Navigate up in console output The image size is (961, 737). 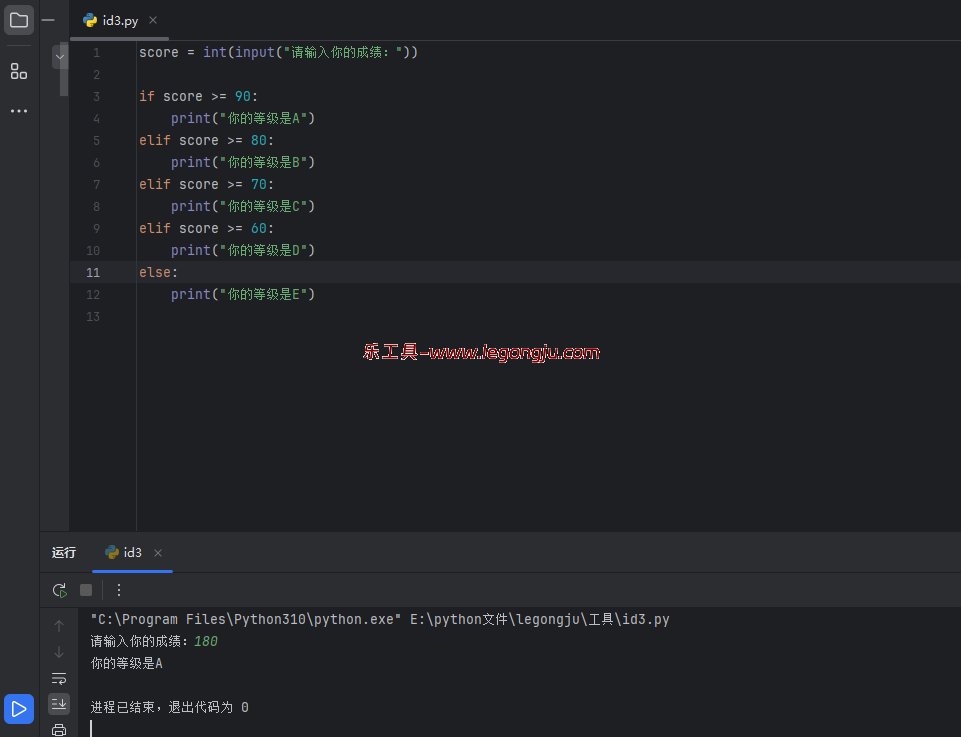click(59, 625)
